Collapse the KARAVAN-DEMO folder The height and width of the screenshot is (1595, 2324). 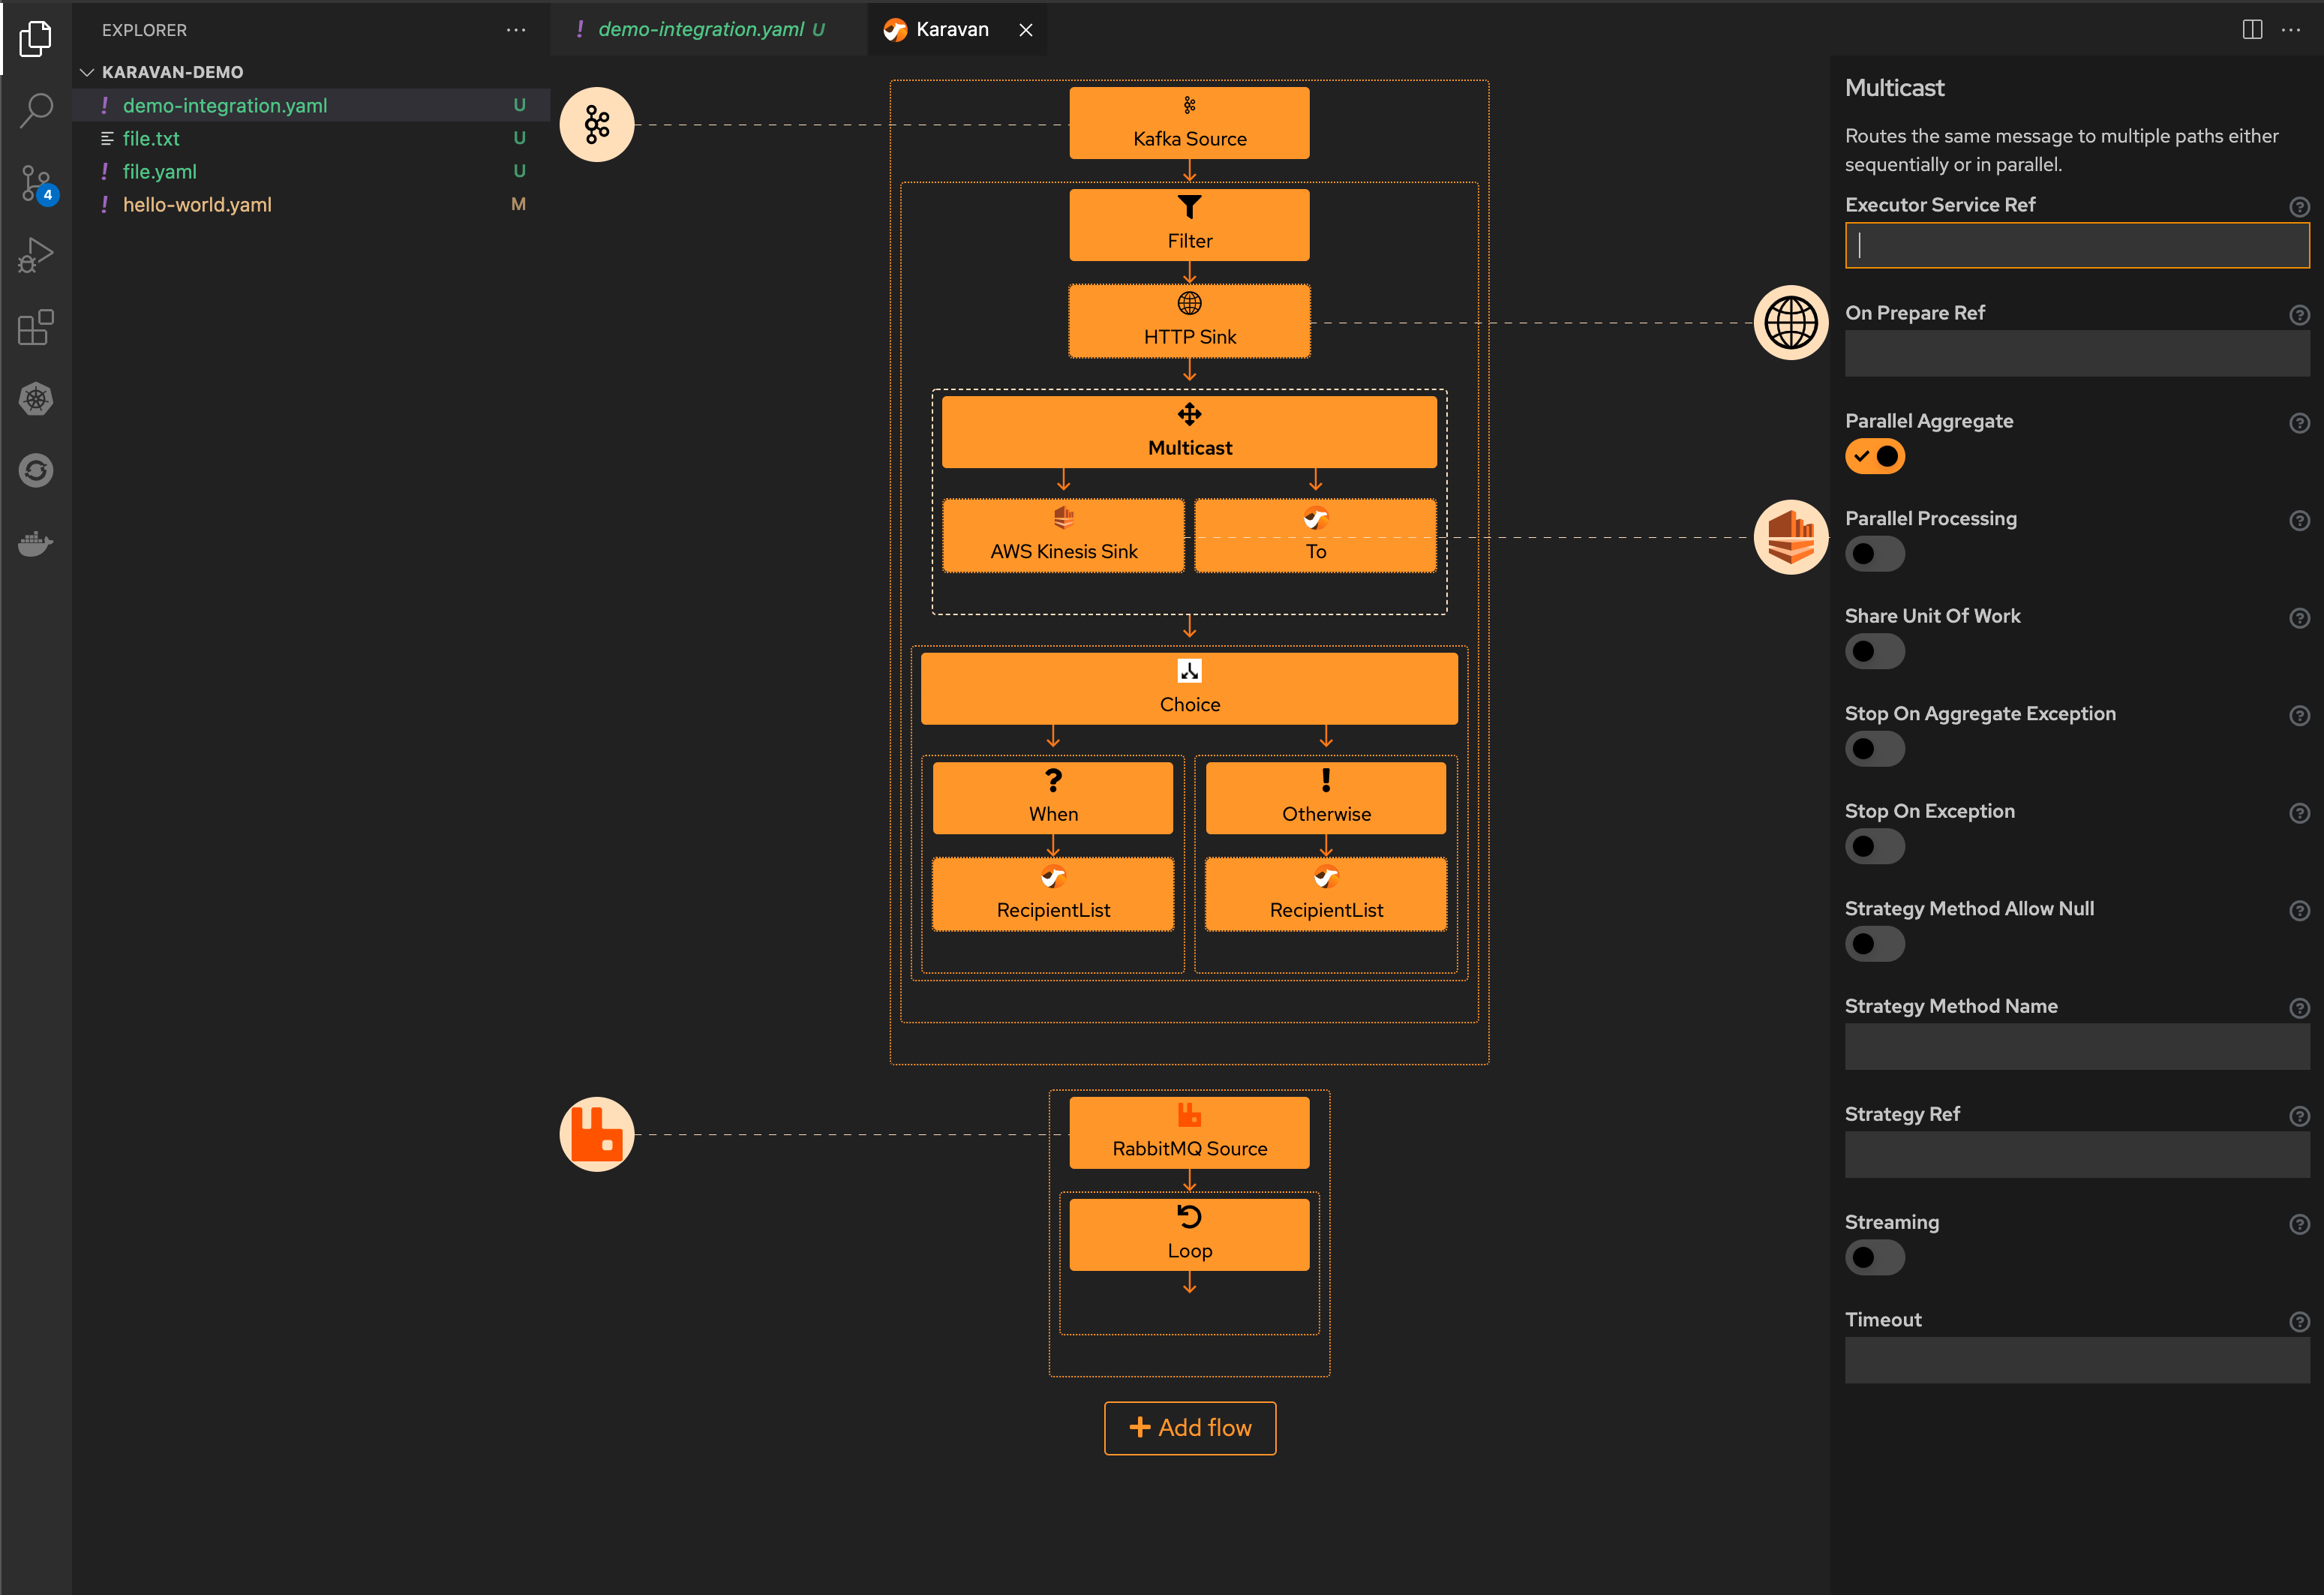click(88, 71)
